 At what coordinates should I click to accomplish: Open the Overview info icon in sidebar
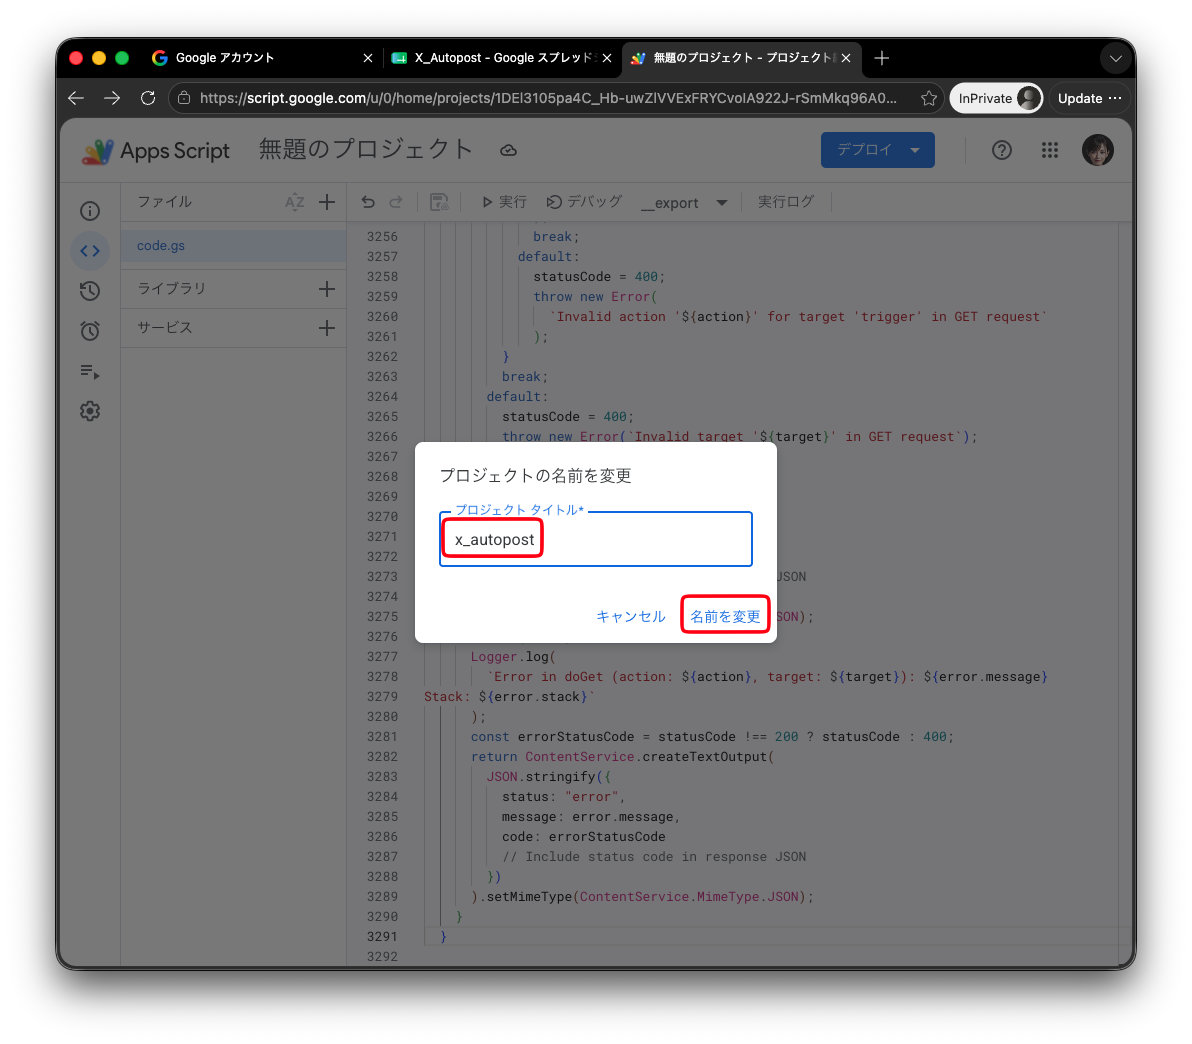tap(90, 211)
